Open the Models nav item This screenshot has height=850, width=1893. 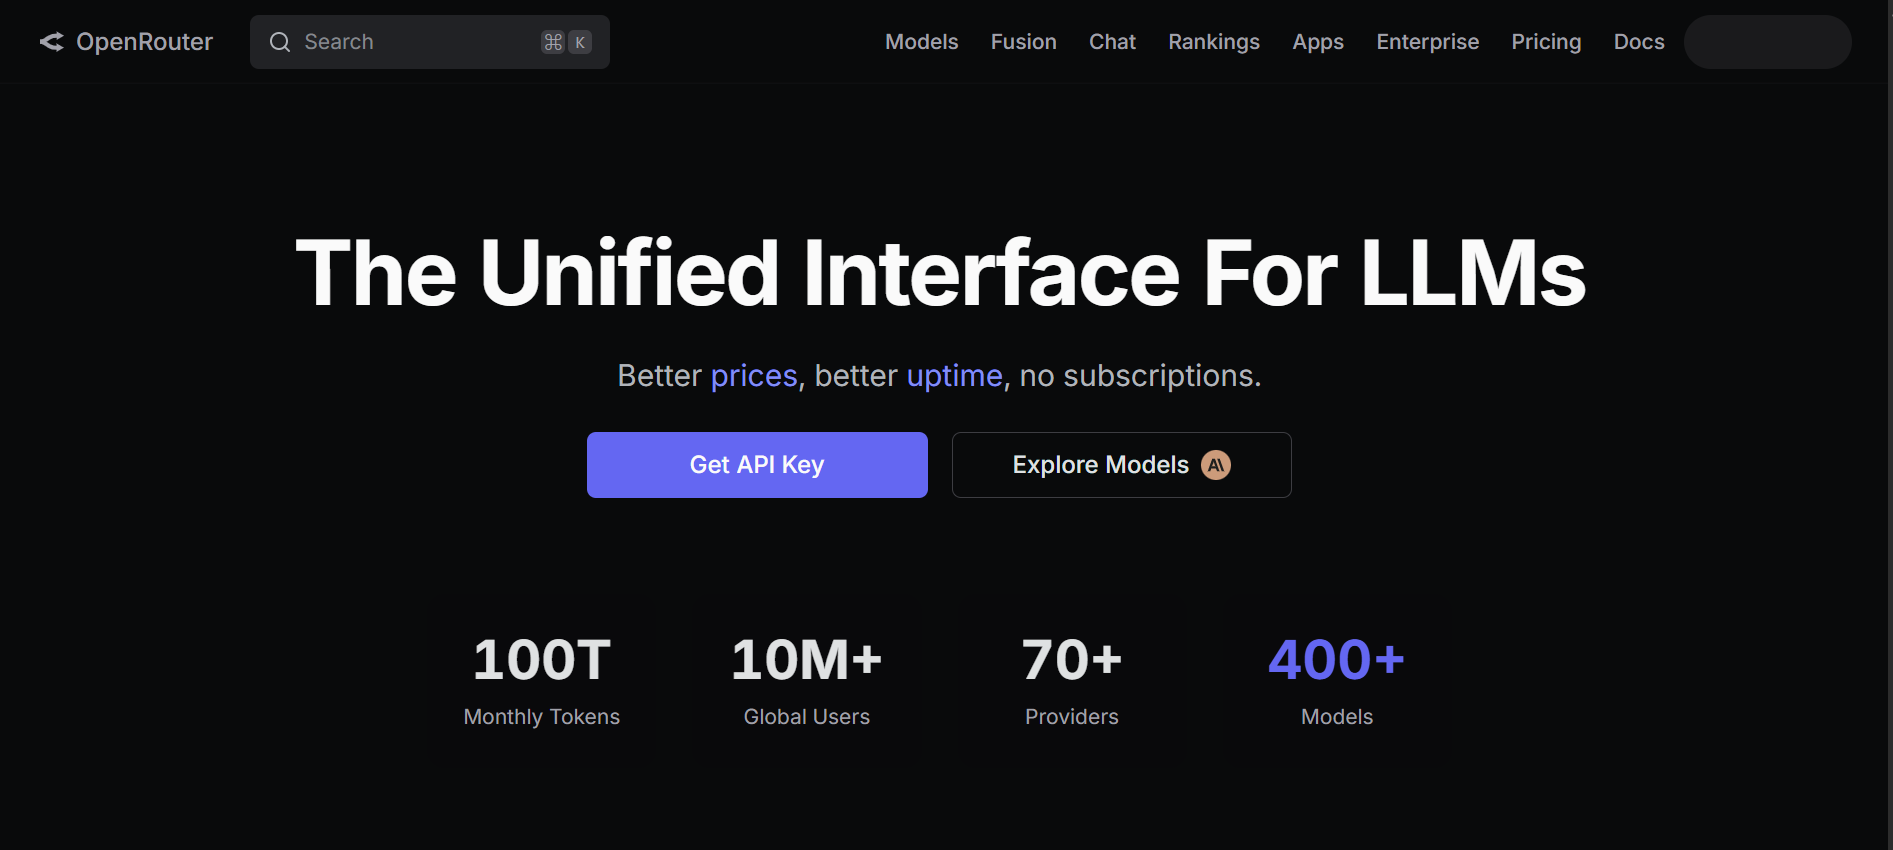[x=922, y=42]
